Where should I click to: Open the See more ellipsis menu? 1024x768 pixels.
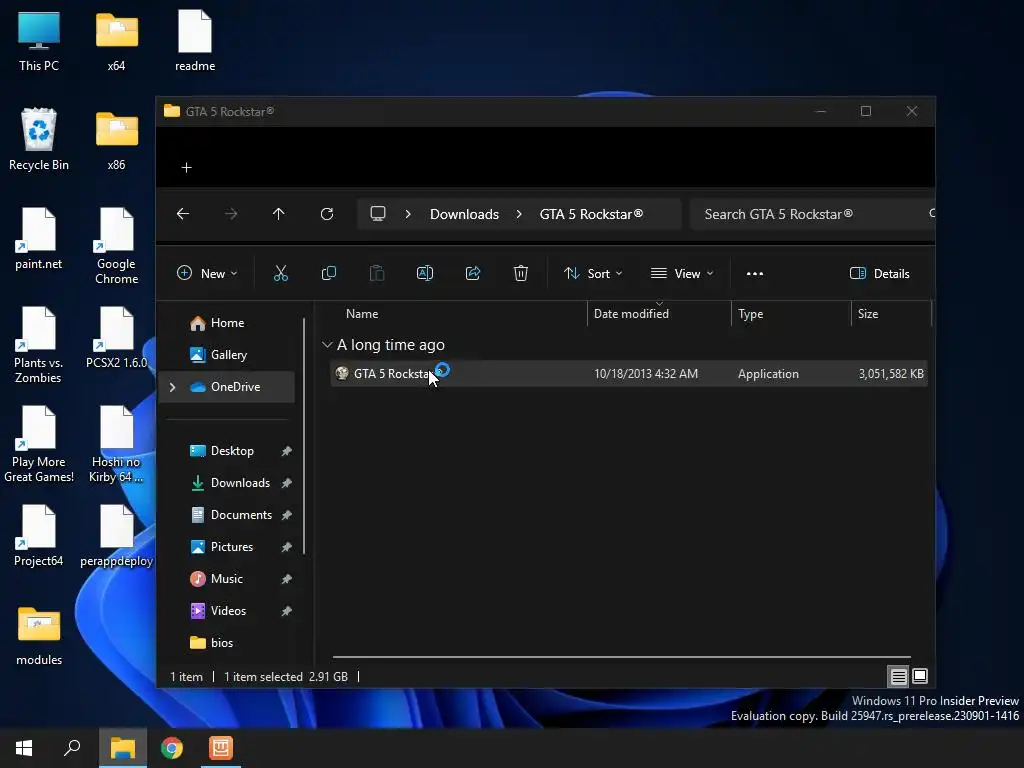[x=755, y=274]
